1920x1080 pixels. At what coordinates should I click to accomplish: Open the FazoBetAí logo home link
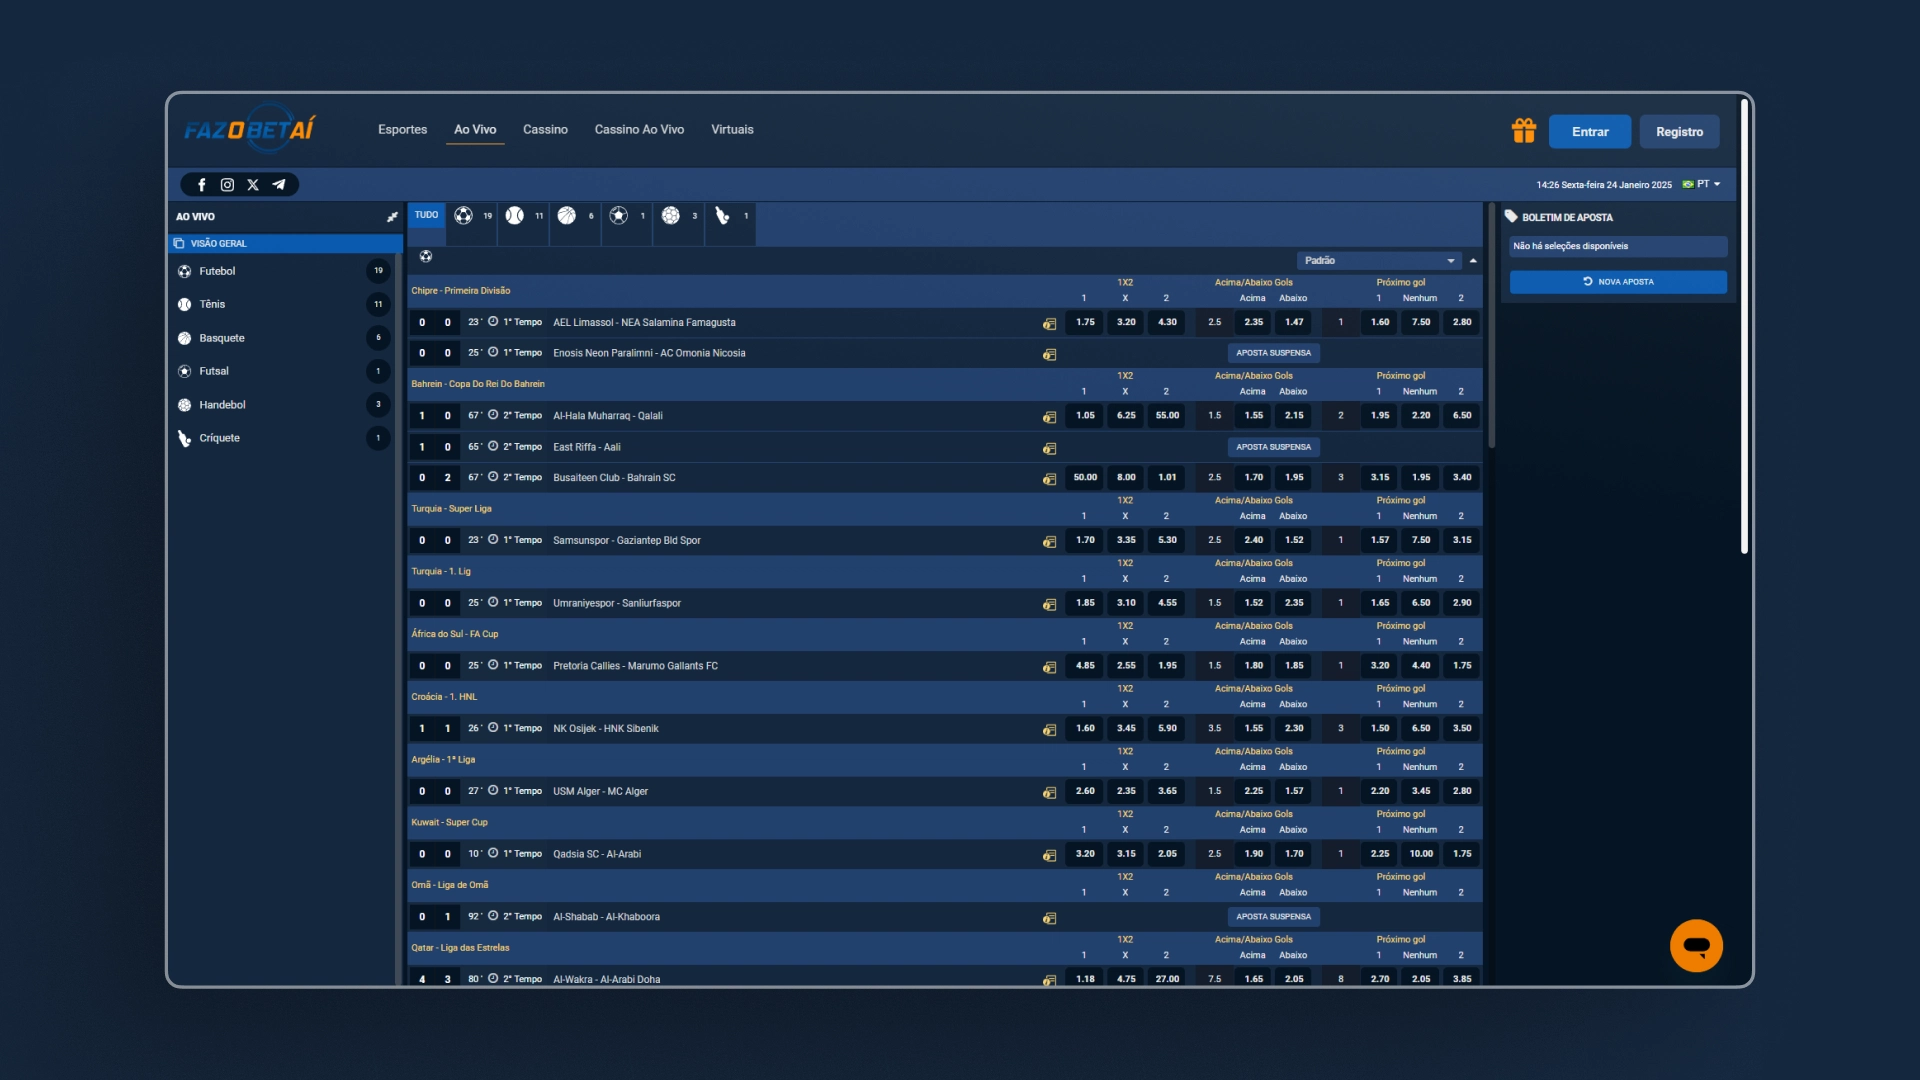pos(249,130)
